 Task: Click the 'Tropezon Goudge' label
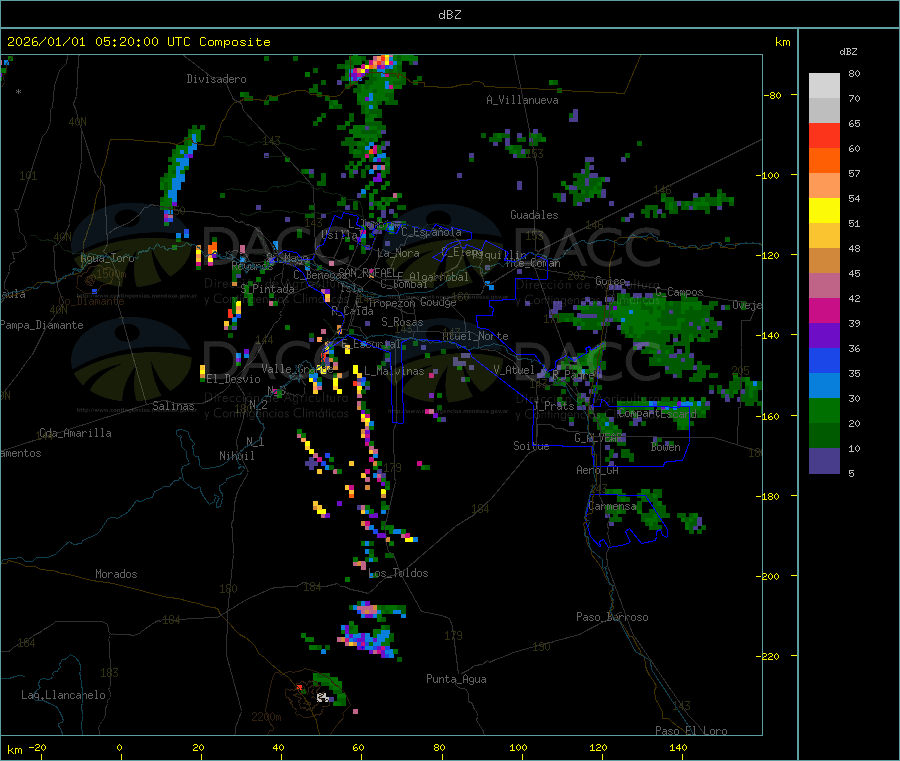pyautogui.click(x=412, y=302)
